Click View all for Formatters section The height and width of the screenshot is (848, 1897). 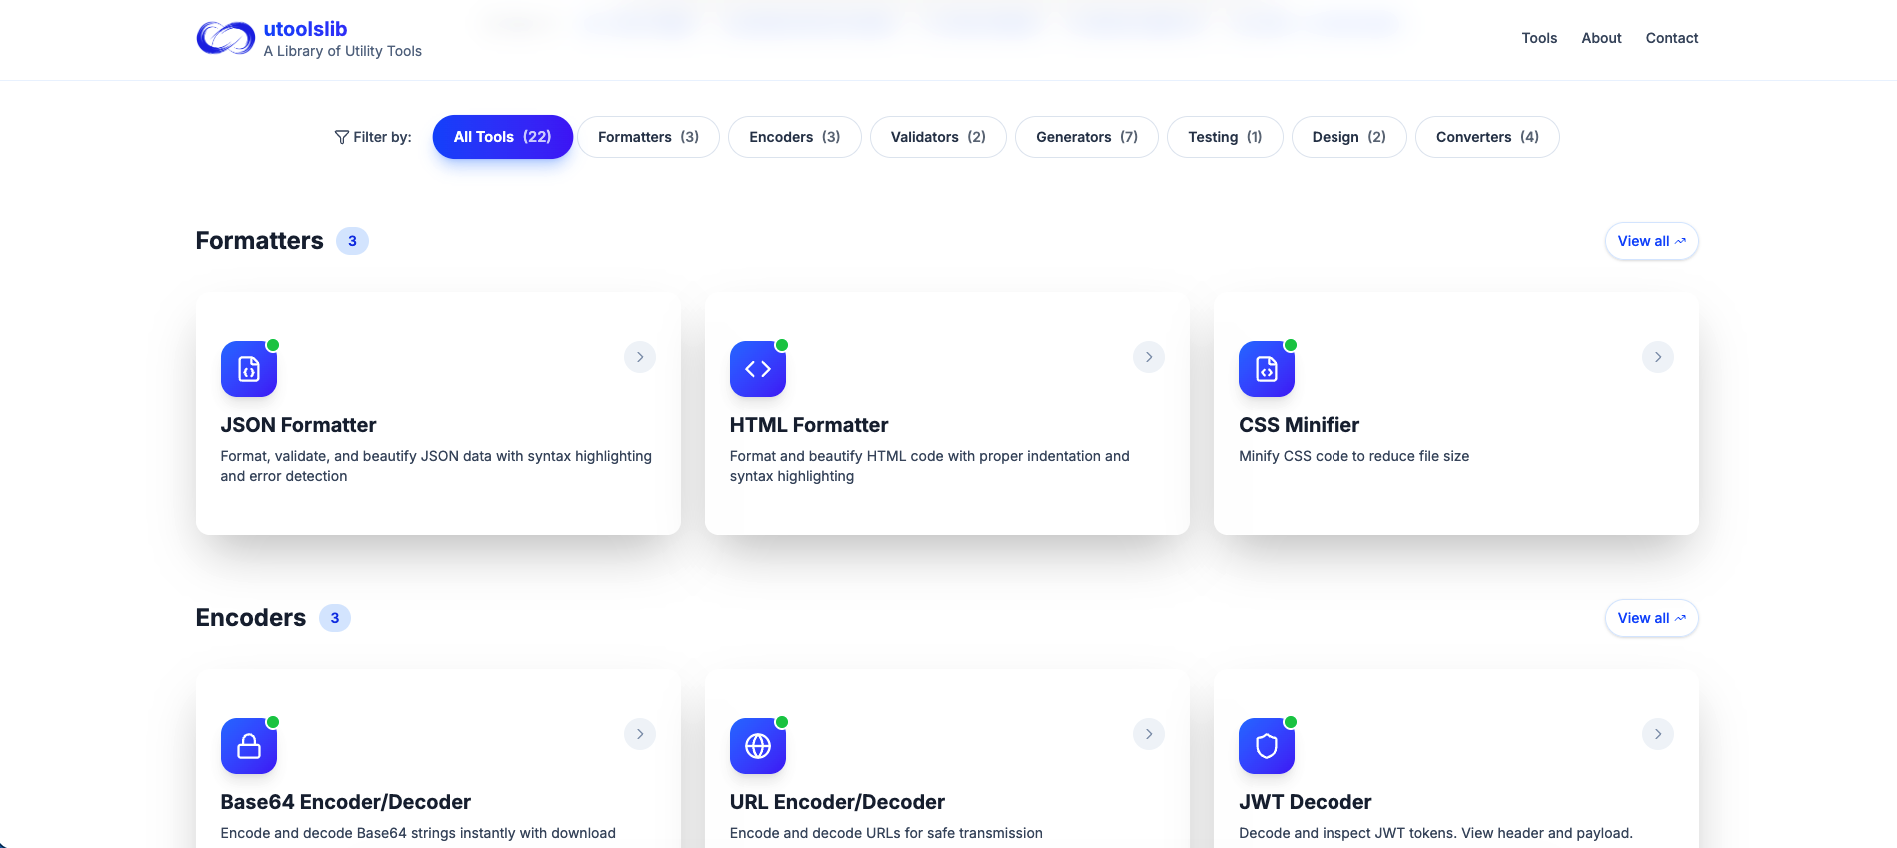[x=1652, y=241]
